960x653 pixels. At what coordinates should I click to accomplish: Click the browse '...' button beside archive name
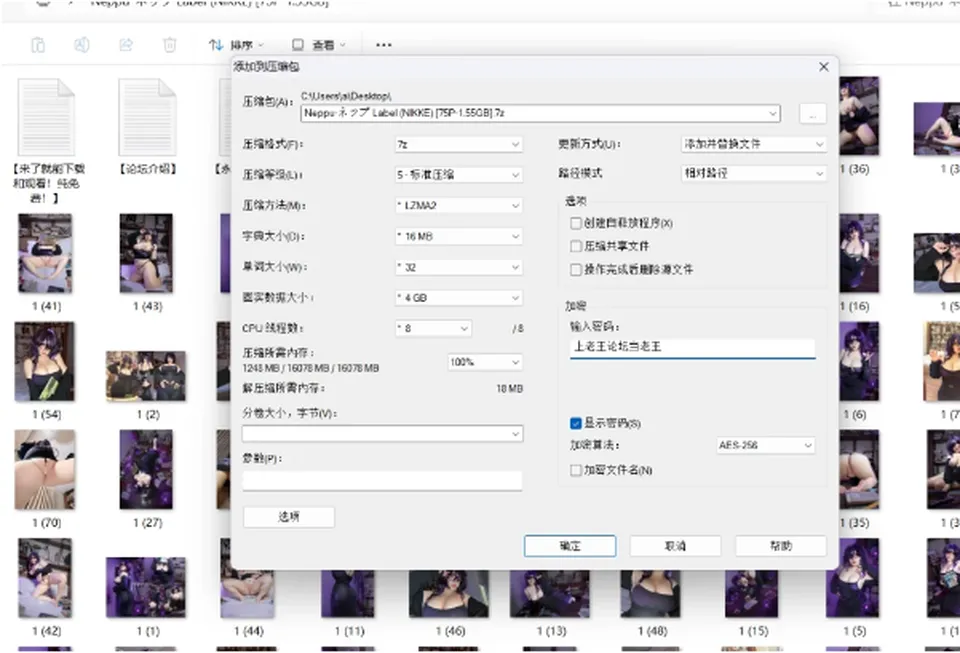(x=813, y=114)
